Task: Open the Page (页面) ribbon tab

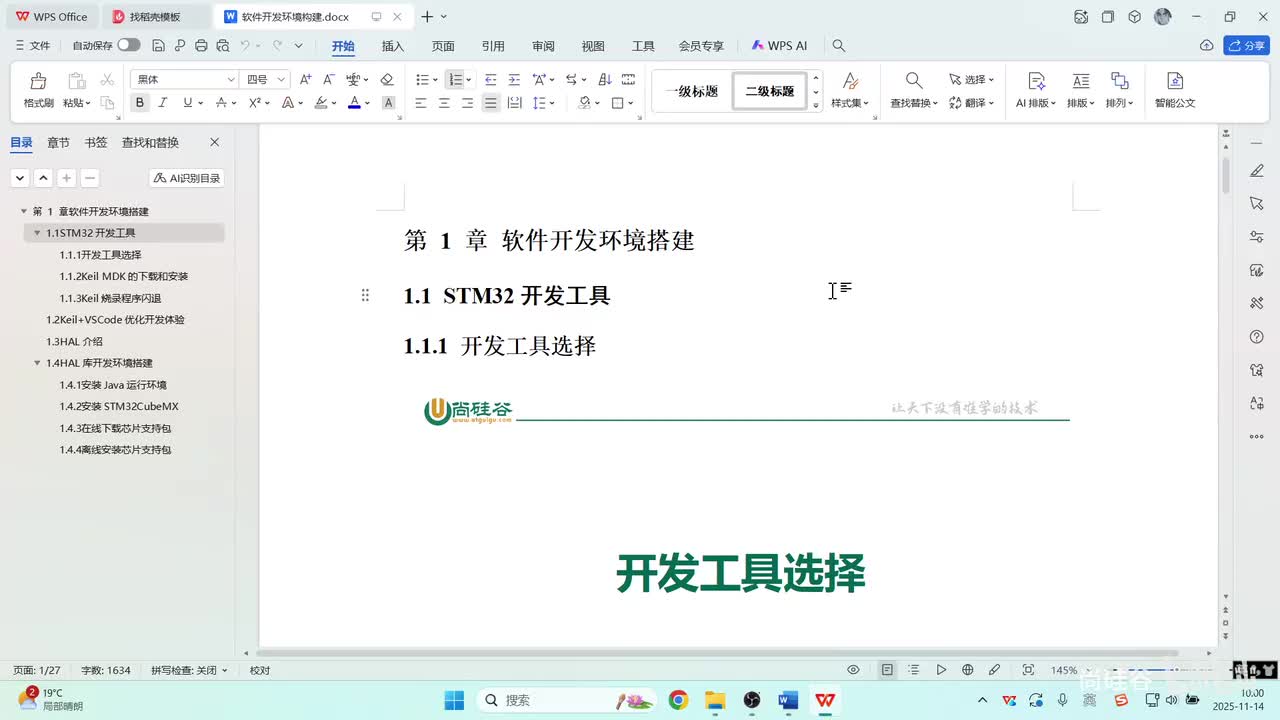Action: (x=443, y=46)
